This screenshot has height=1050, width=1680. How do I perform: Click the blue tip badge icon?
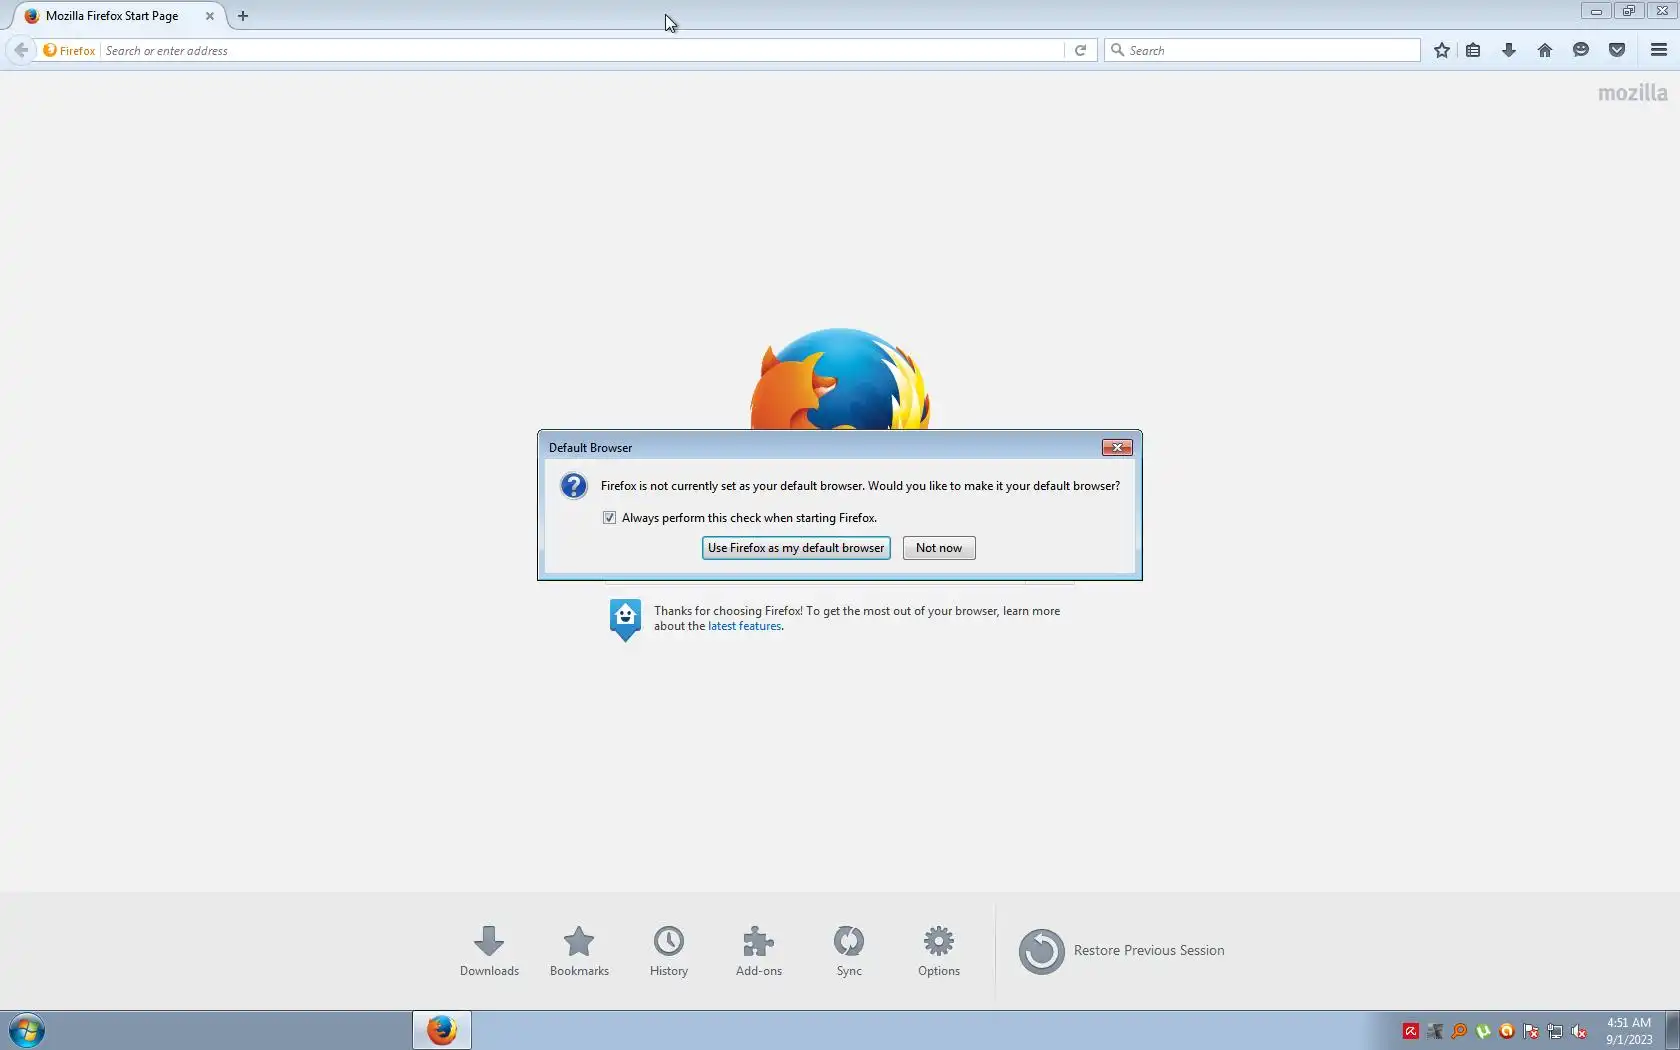tap(625, 620)
